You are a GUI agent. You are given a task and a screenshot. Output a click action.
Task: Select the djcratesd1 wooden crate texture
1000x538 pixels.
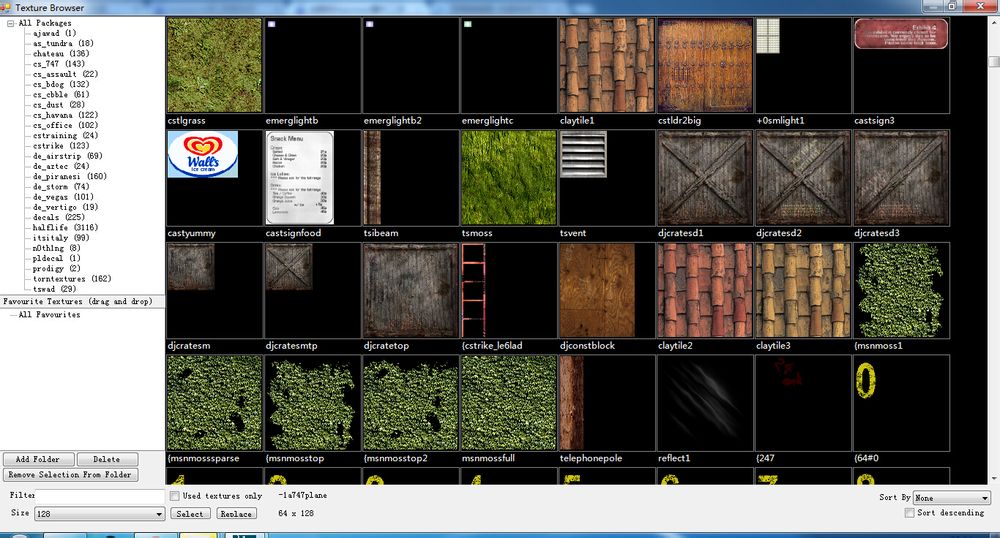(704, 177)
